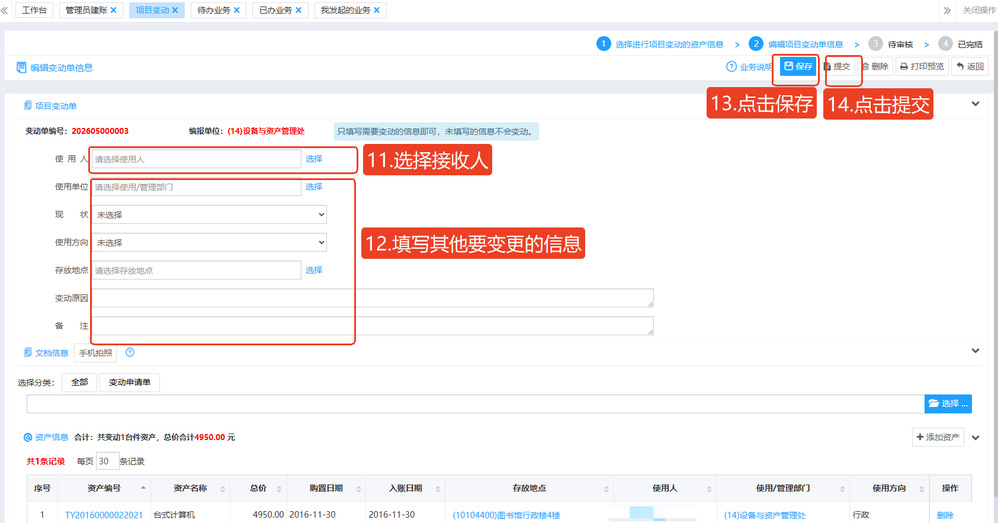998x523 pixels.
Task: Select the 变动申请单 category filter
Action: point(130,382)
